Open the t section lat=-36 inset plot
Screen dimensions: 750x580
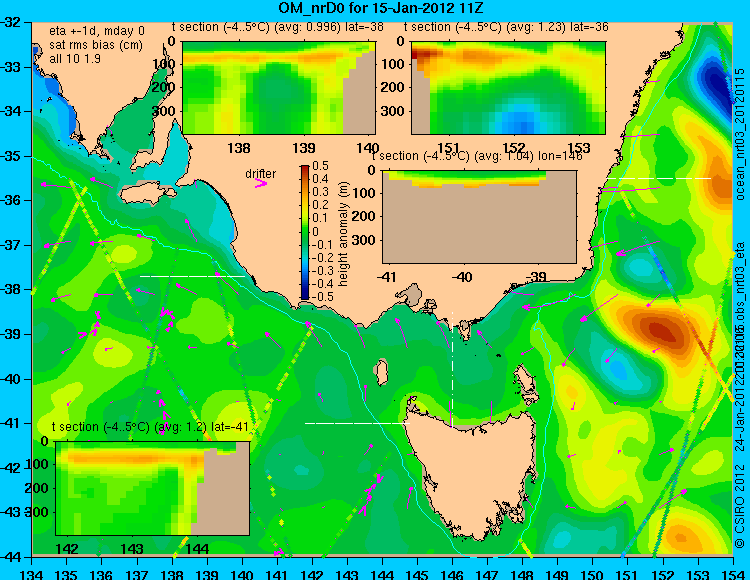(508, 88)
